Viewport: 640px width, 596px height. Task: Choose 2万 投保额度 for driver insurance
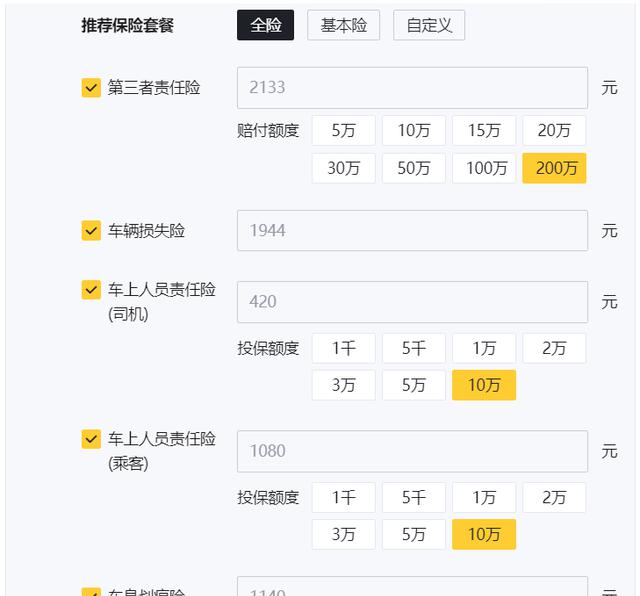(554, 348)
